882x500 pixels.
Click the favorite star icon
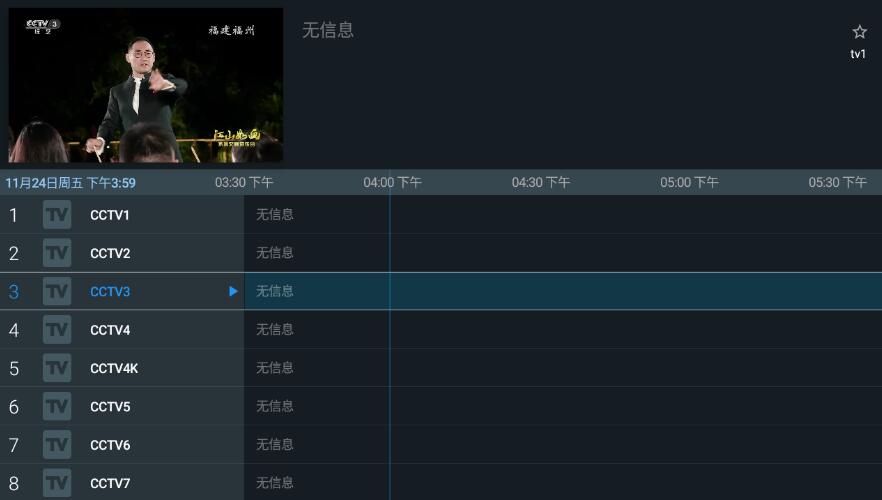coord(859,32)
